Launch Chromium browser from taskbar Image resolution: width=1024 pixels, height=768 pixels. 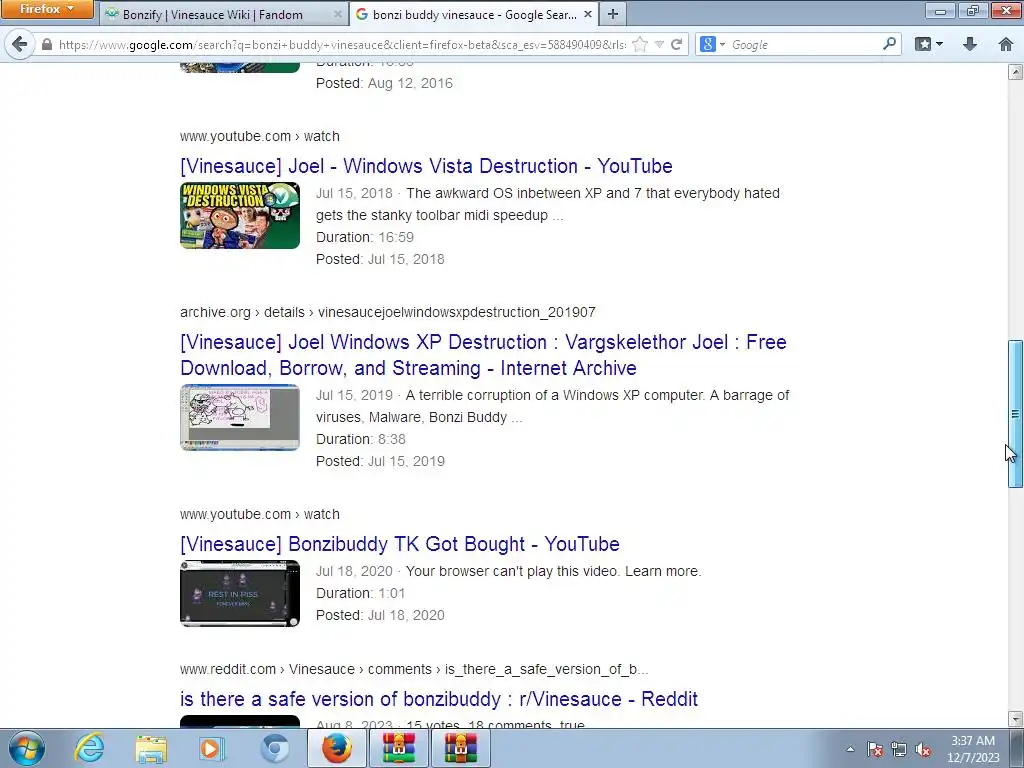tap(274, 748)
